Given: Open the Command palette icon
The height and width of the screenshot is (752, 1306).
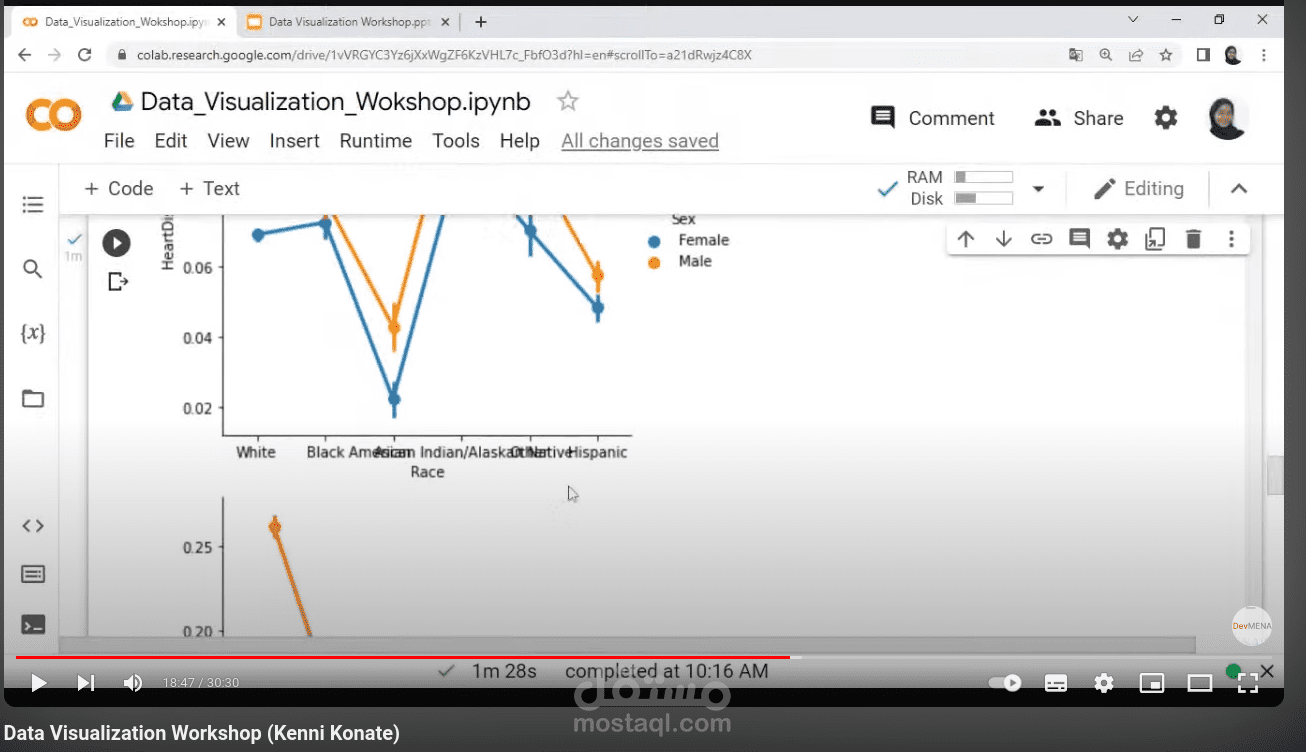Looking at the screenshot, I should [33, 574].
